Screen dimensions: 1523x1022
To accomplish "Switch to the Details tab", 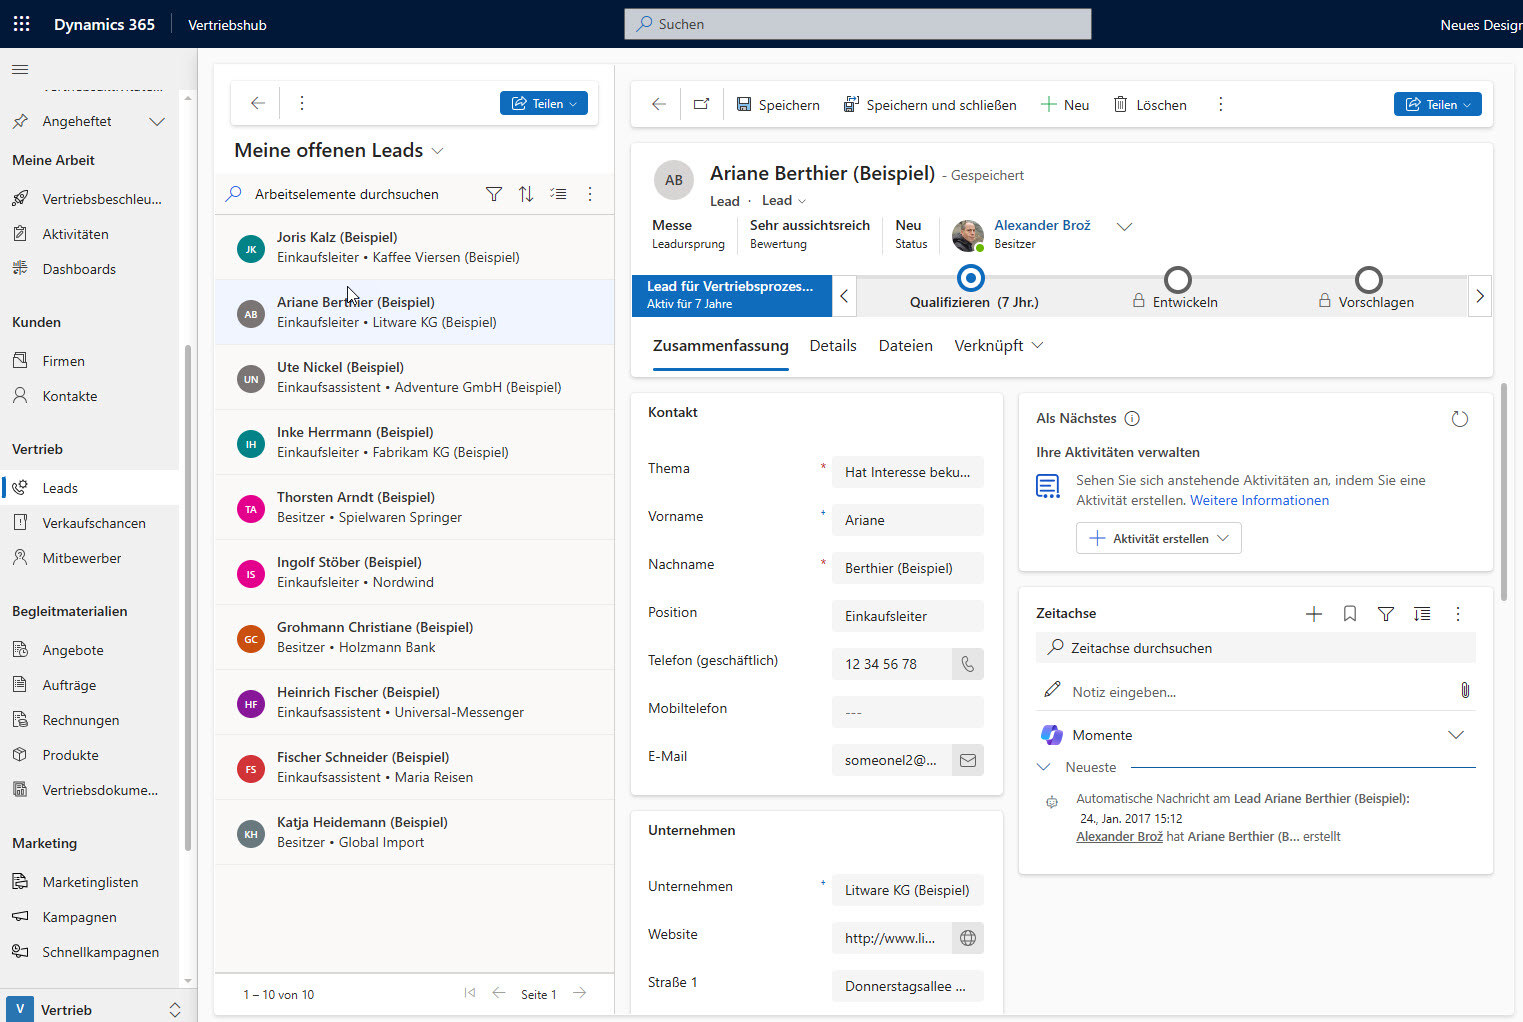I will pos(833,345).
